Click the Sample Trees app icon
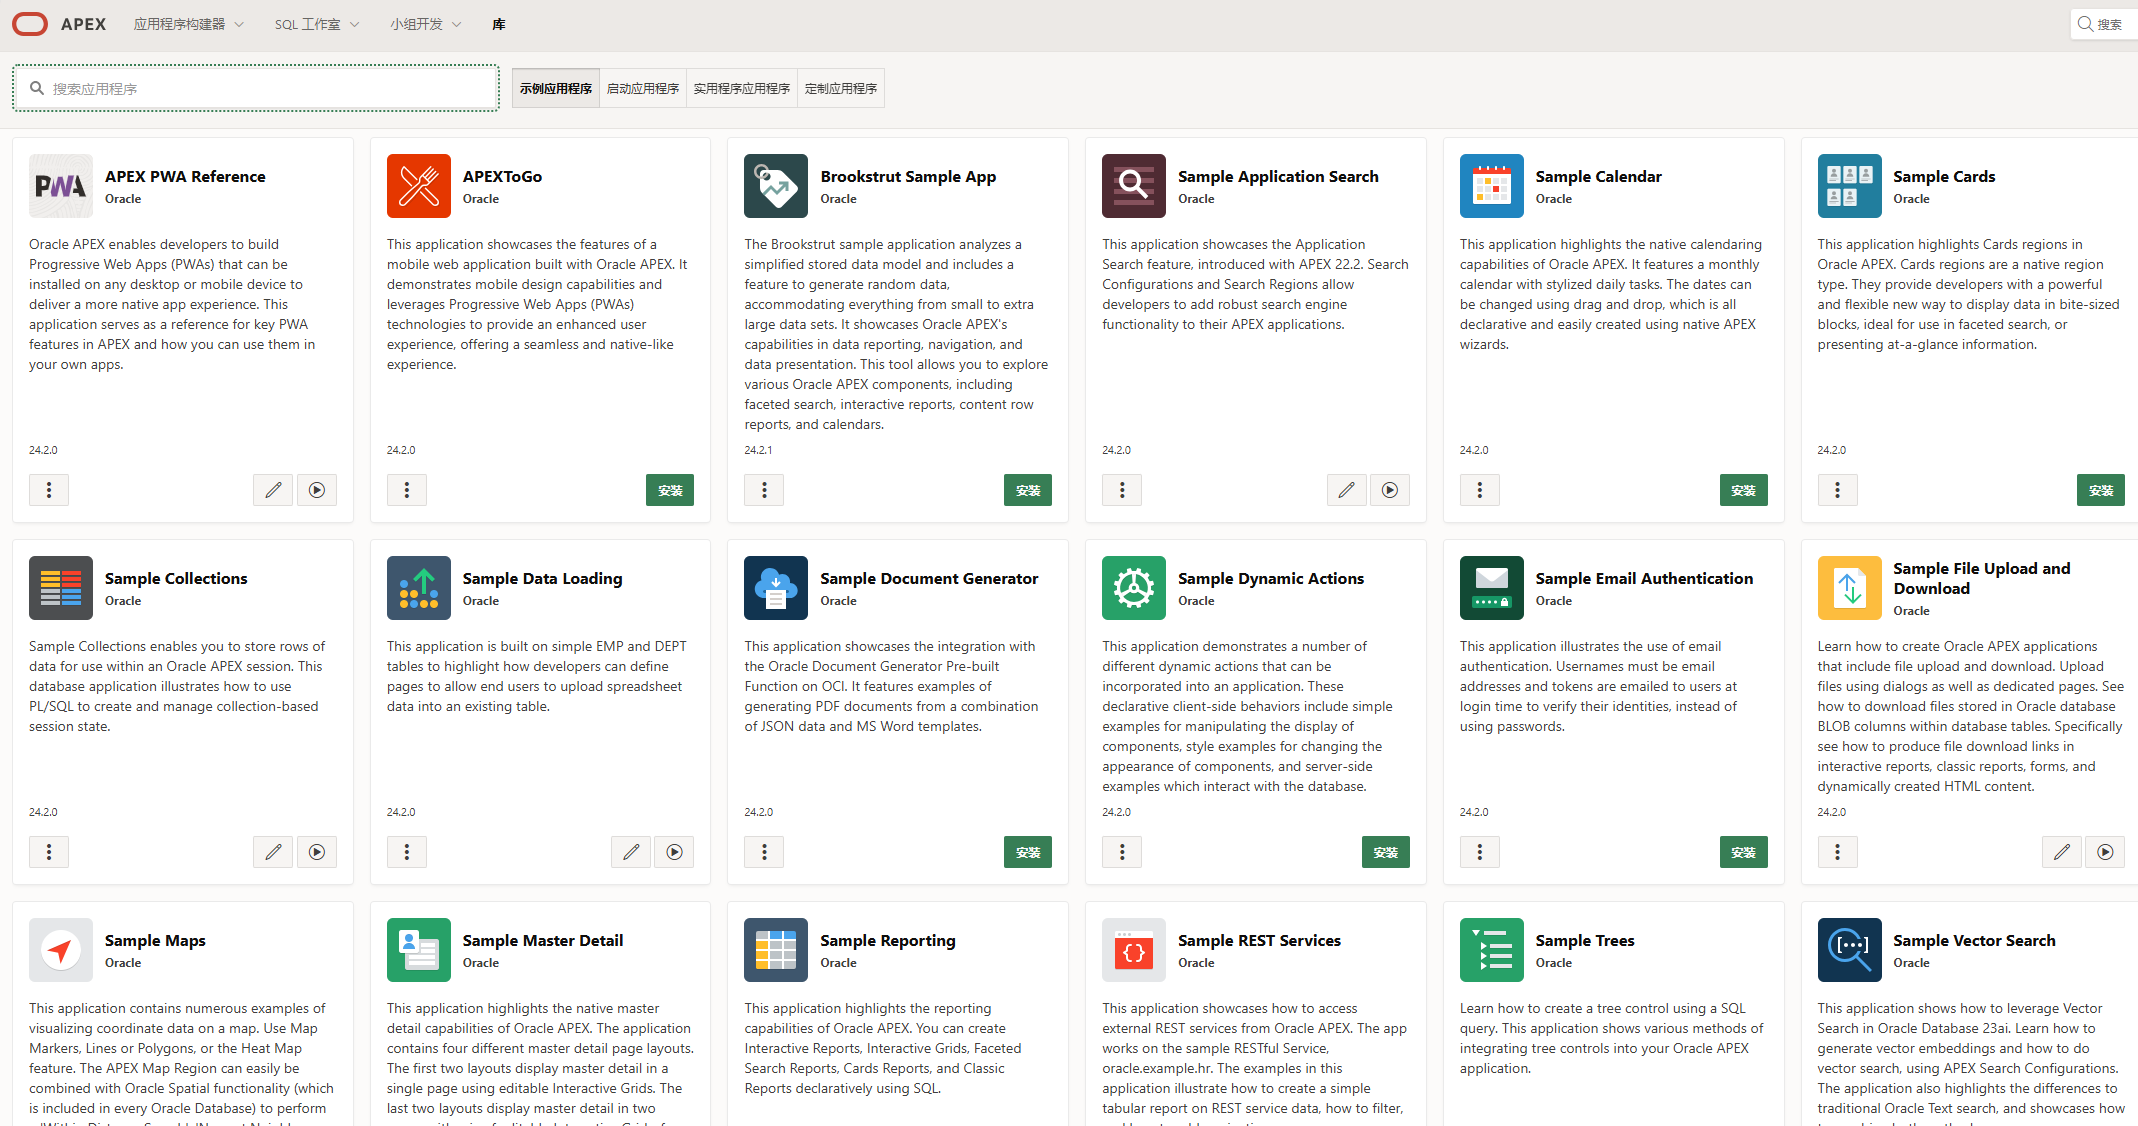The width and height of the screenshot is (2138, 1126). pos(1492,950)
